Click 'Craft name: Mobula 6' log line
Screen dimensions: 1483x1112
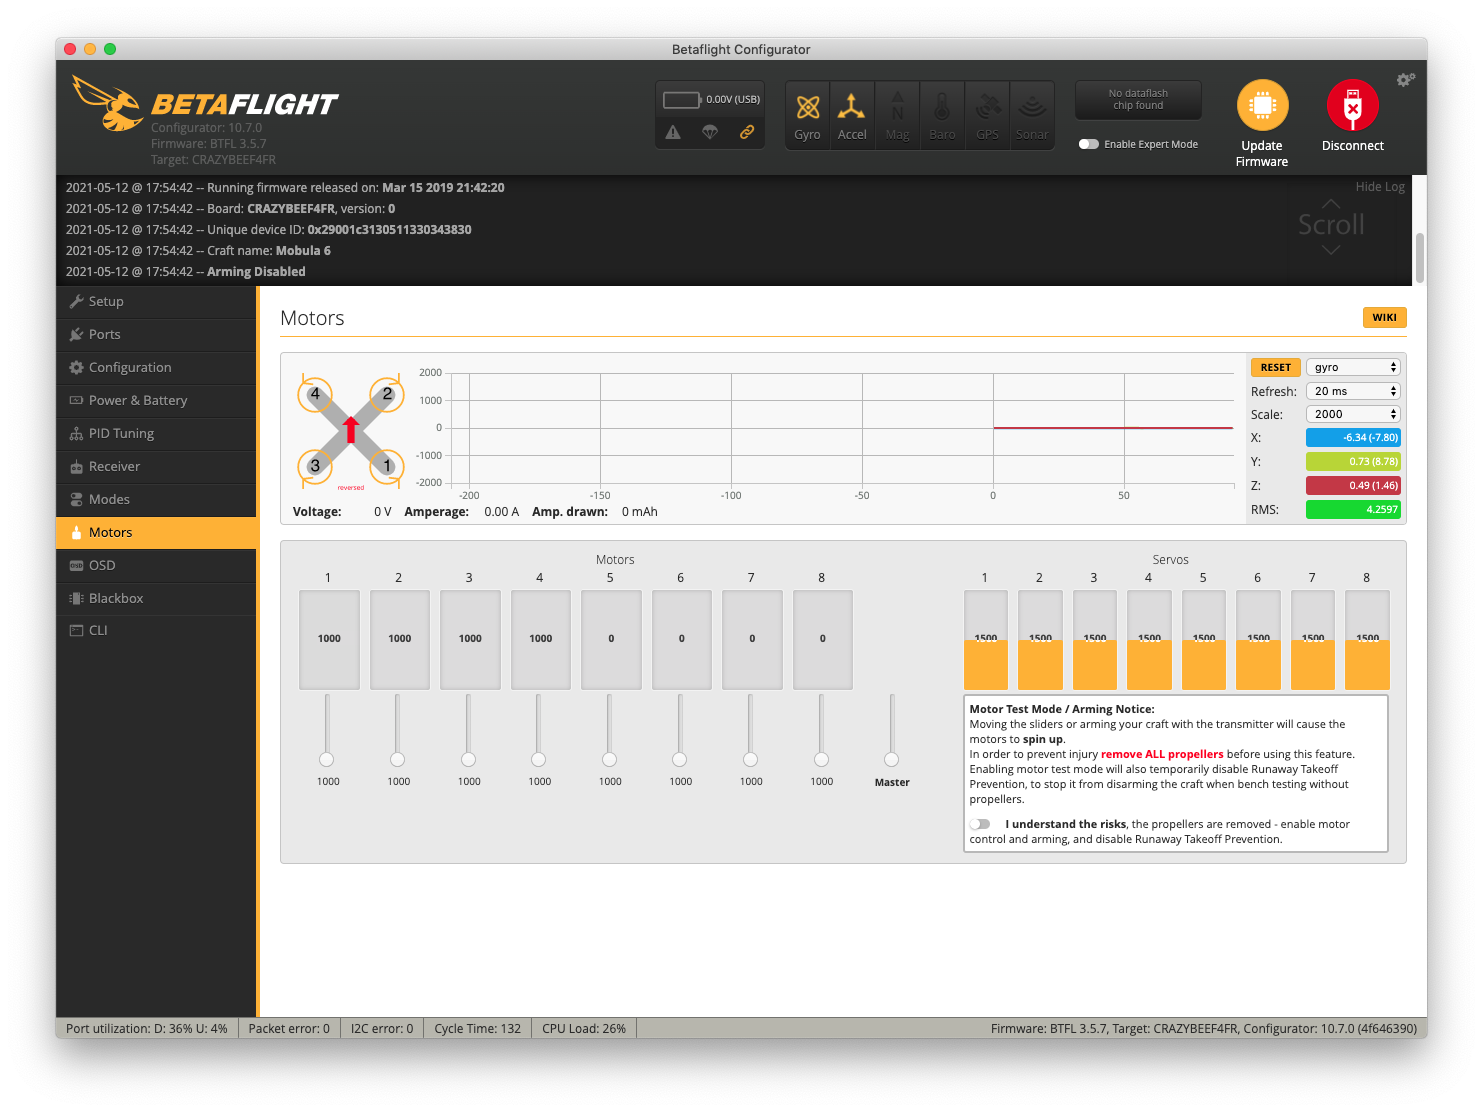[x=198, y=250]
